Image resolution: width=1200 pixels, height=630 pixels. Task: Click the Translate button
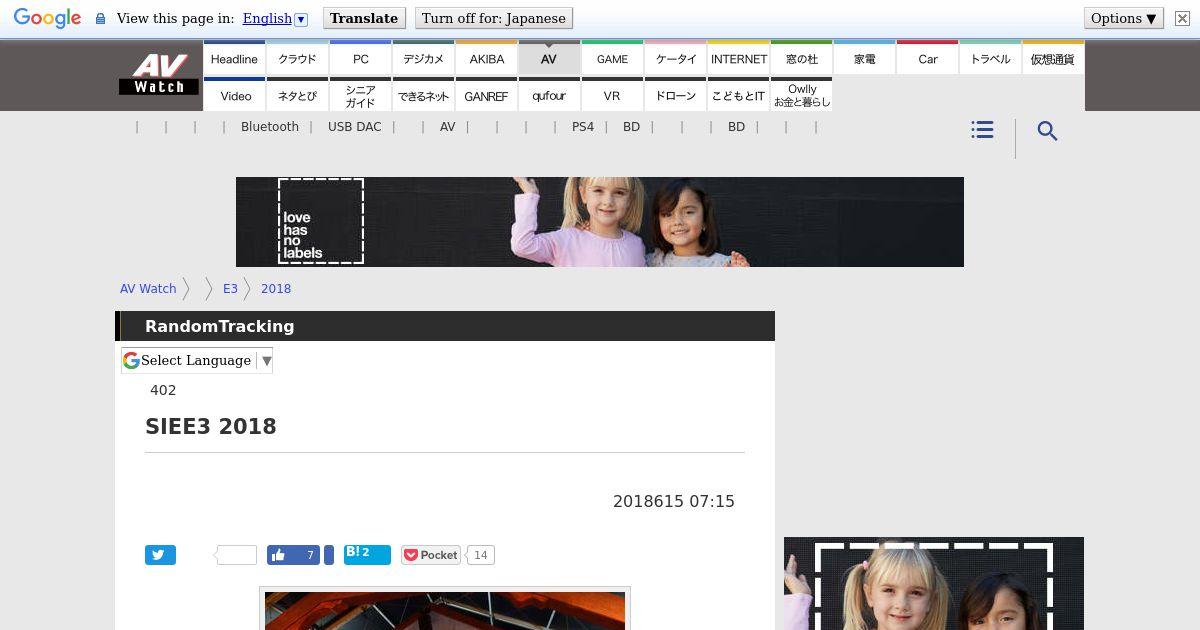coord(364,18)
